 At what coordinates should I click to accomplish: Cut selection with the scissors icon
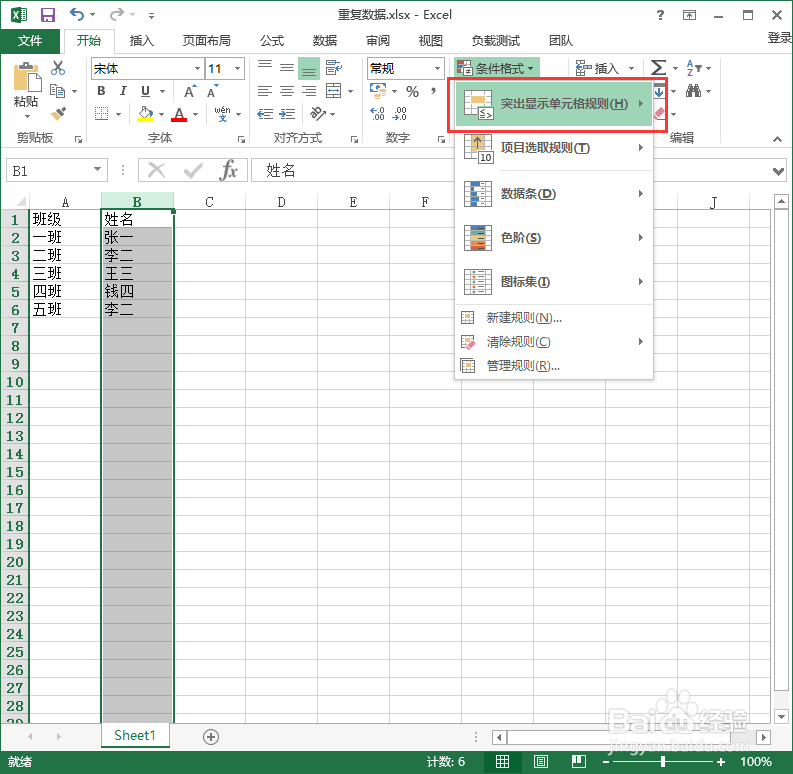point(58,68)
